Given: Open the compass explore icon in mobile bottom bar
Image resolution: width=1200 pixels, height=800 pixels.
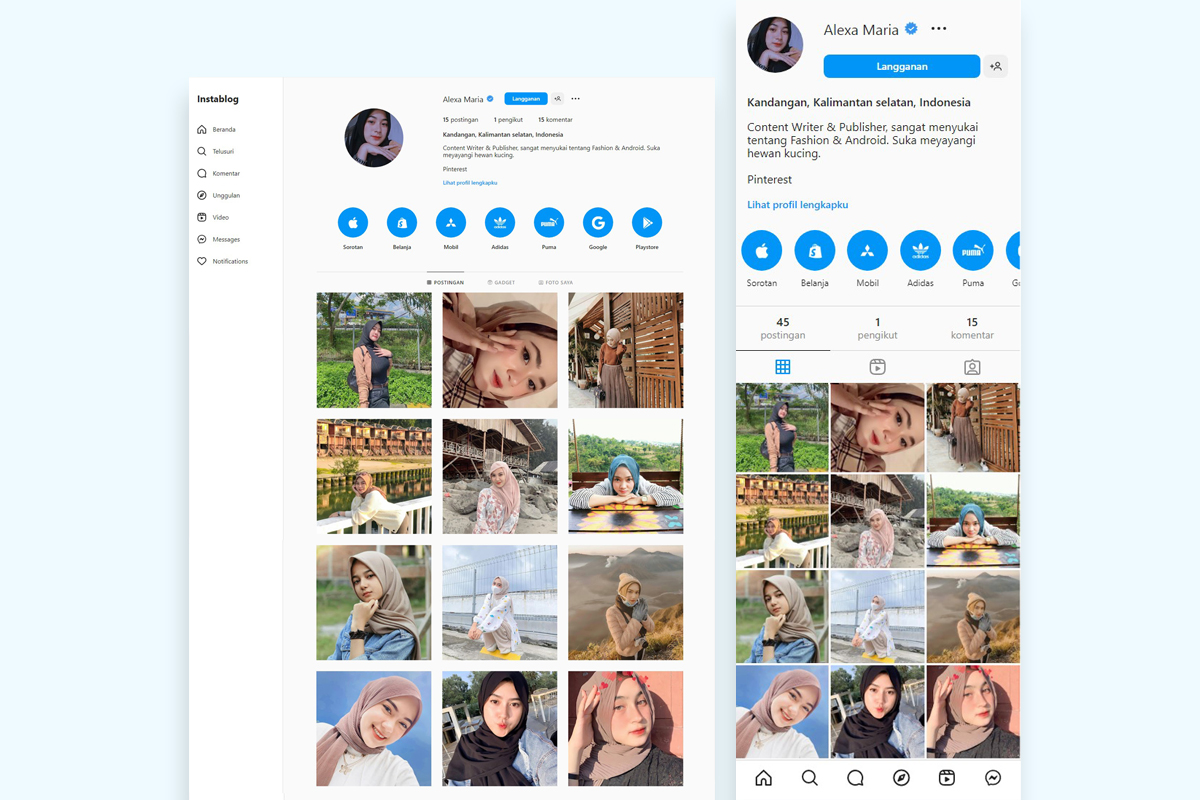Looking at the screenshot, I should coord(901,778).
